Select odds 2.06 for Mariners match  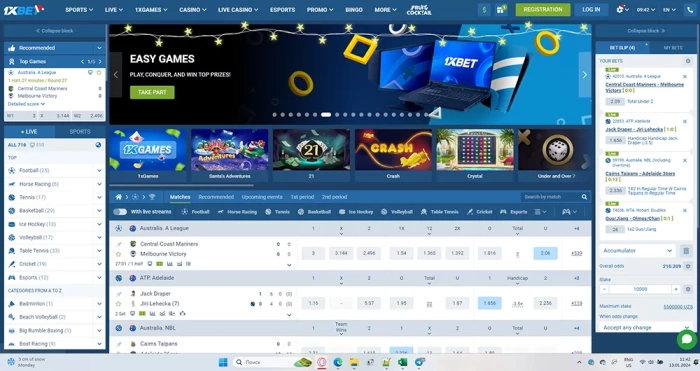[x=545, y=253]
